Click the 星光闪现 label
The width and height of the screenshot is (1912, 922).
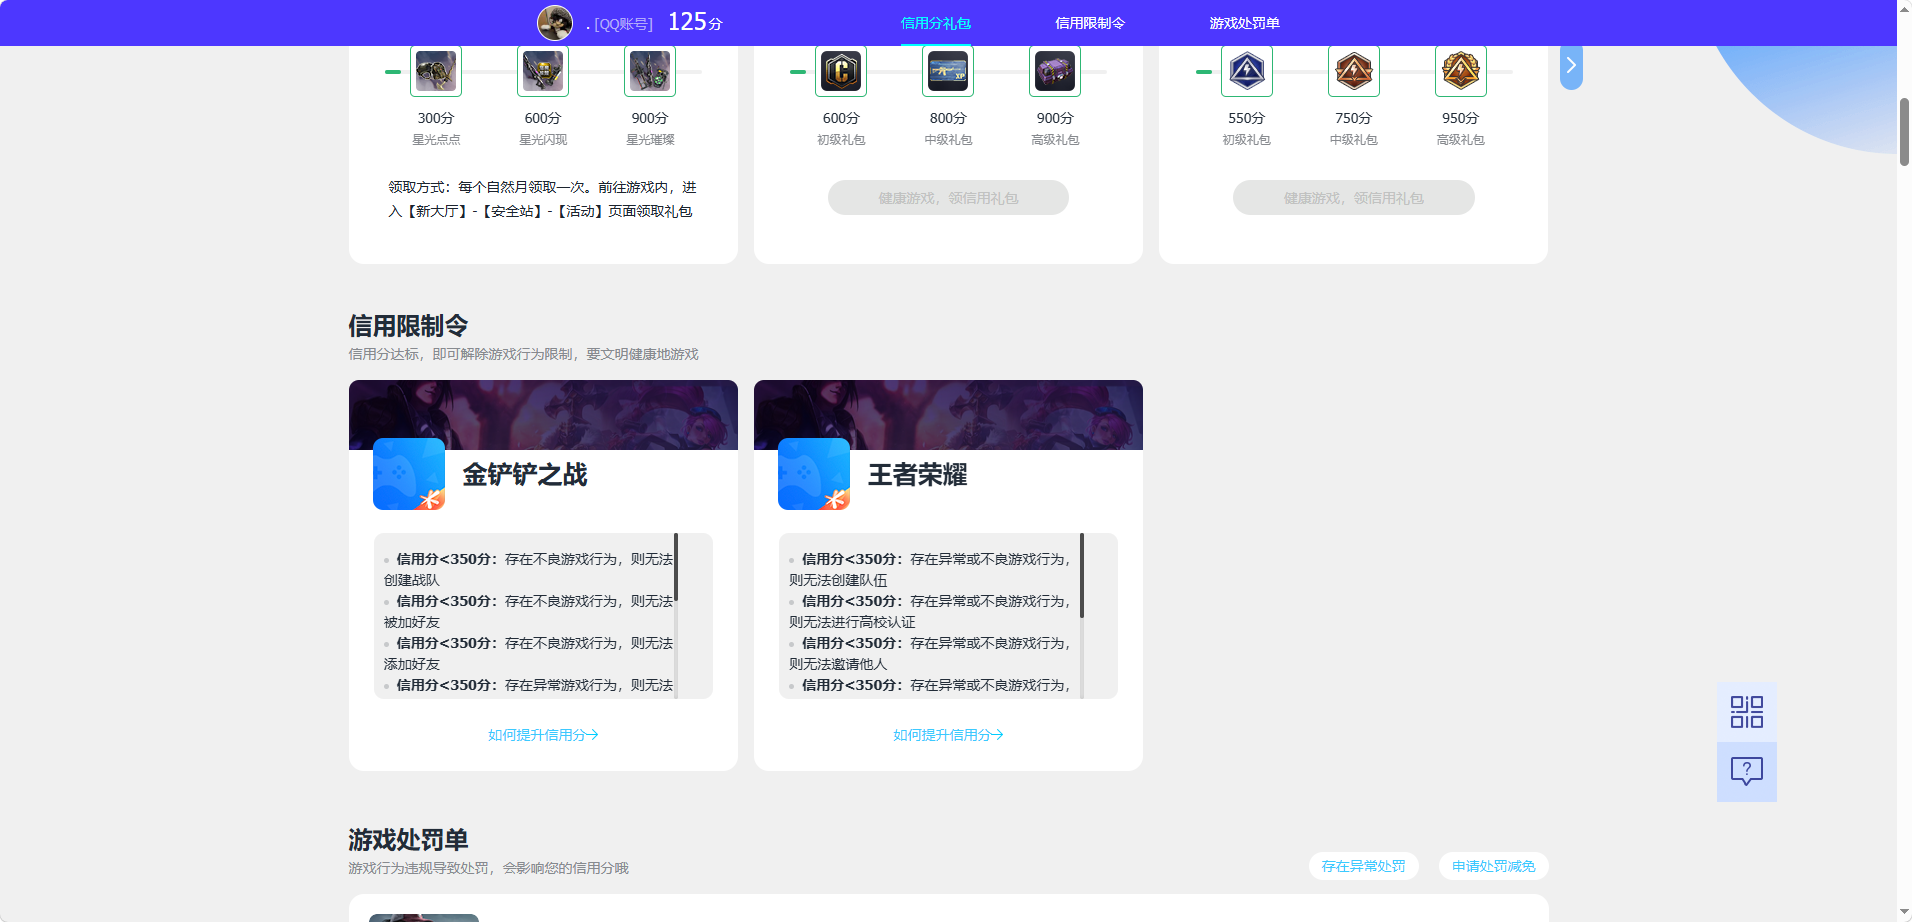click(543, 140)
